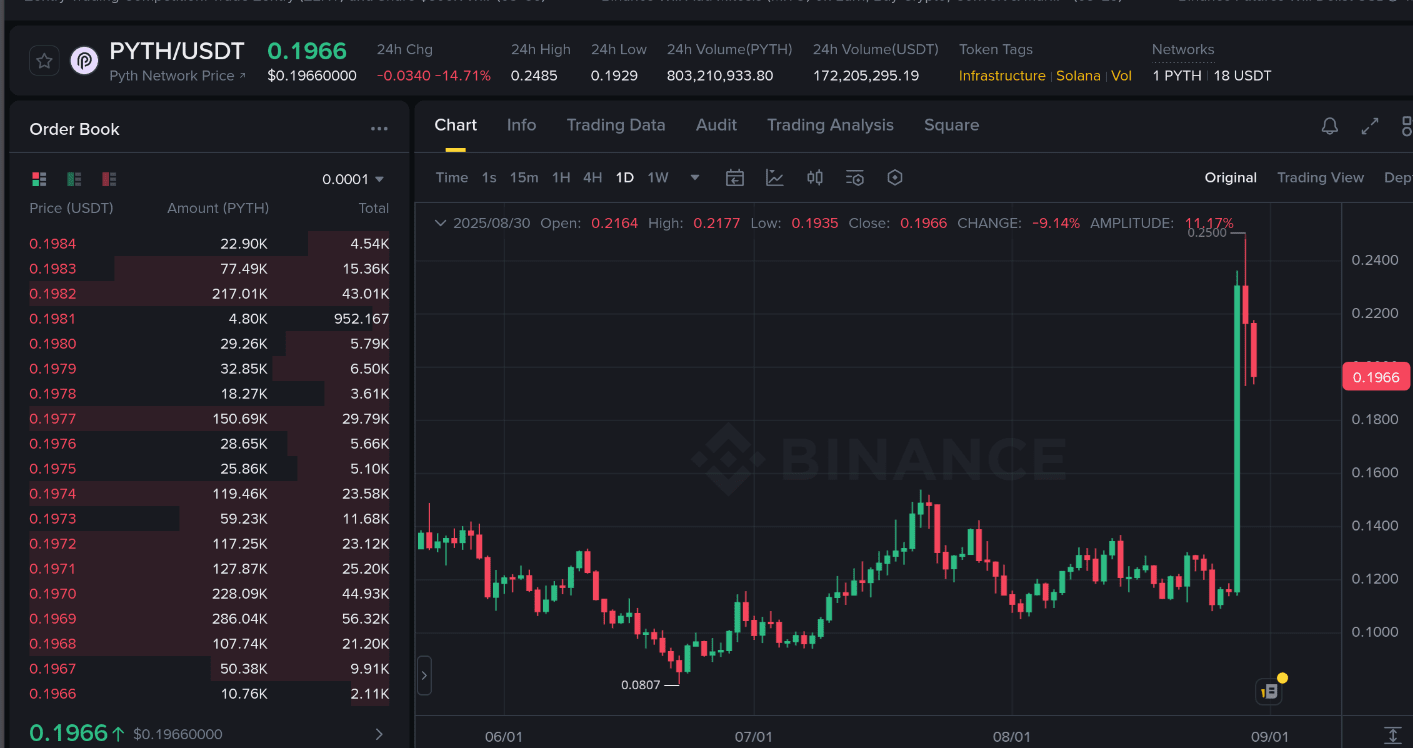Select the 15m chart interval
The width and height of the screenshot is (1413, 748).
524,178
